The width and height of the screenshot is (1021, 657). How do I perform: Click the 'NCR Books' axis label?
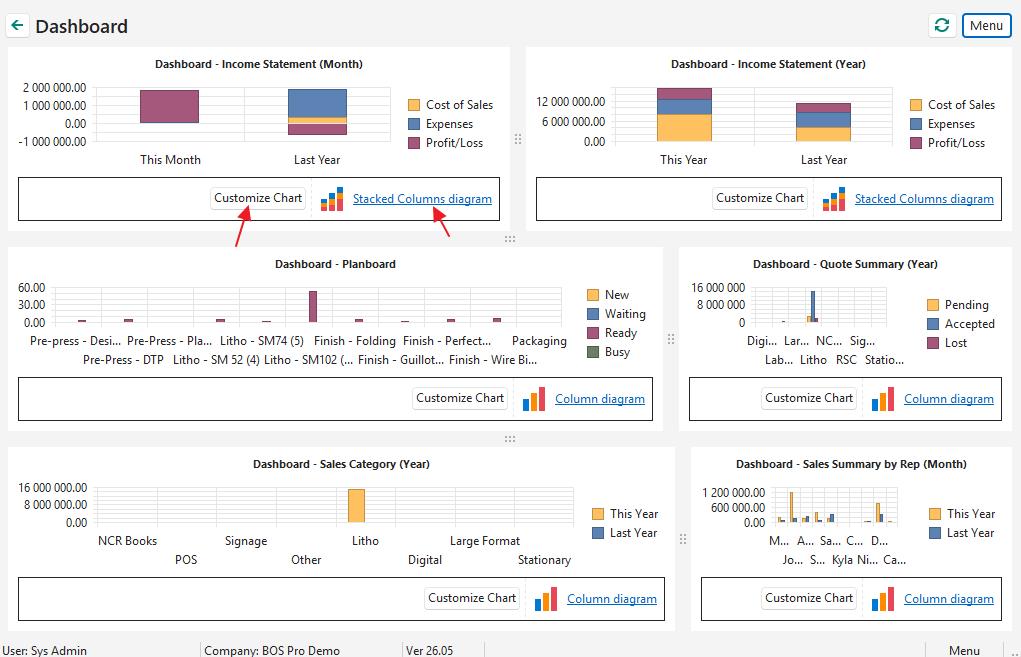click(128, 541)
